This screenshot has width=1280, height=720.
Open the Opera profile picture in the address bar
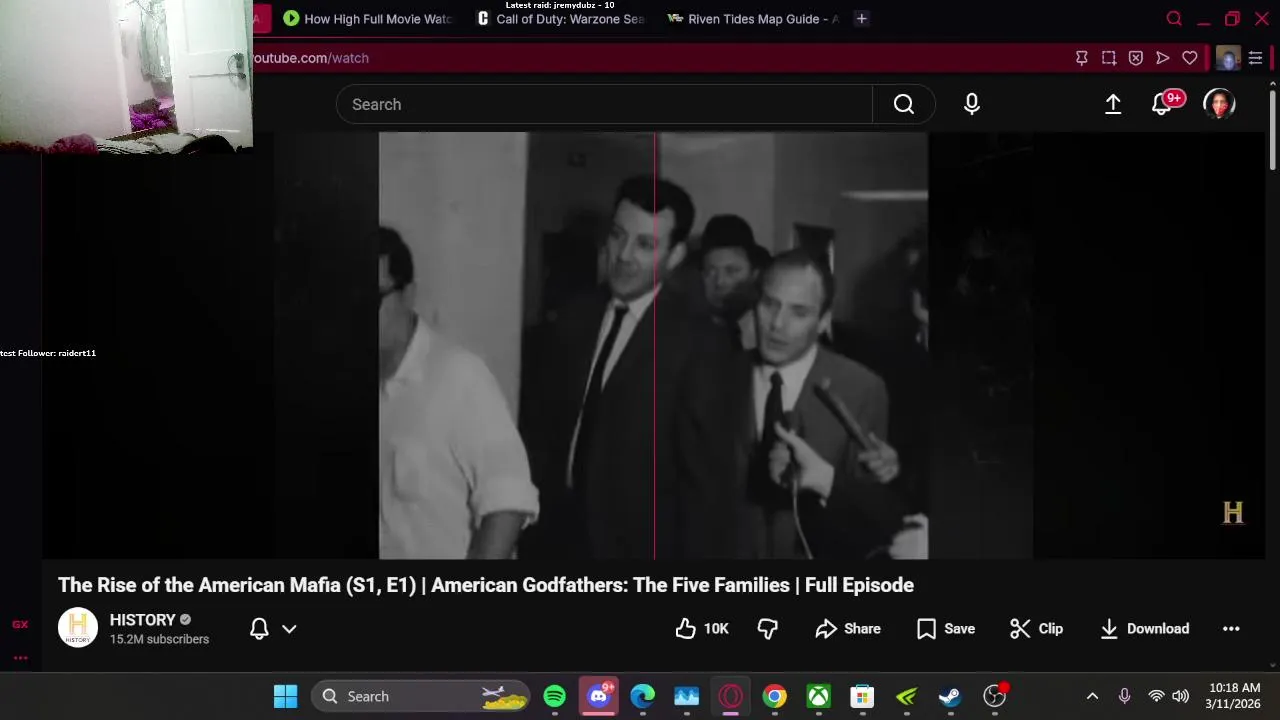[1228, 58]
